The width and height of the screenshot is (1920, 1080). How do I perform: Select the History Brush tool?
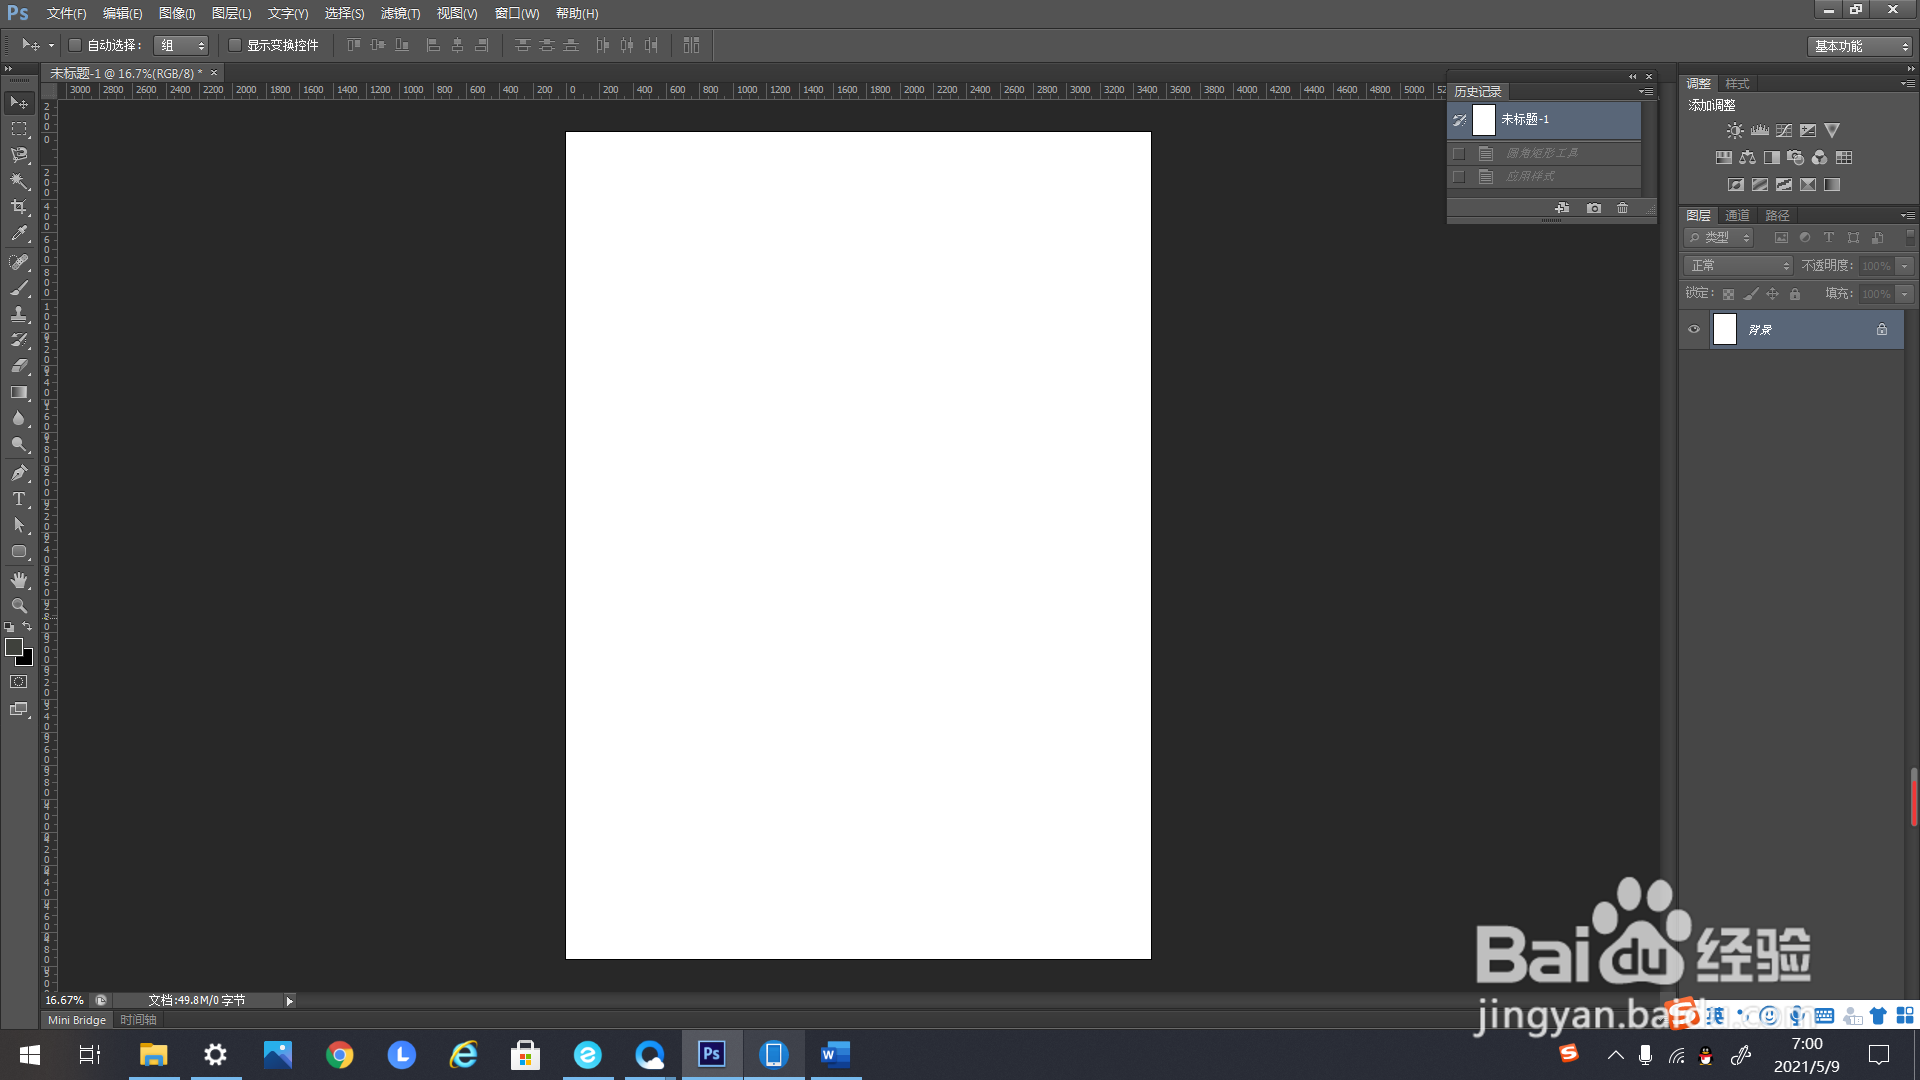point(19,340)
